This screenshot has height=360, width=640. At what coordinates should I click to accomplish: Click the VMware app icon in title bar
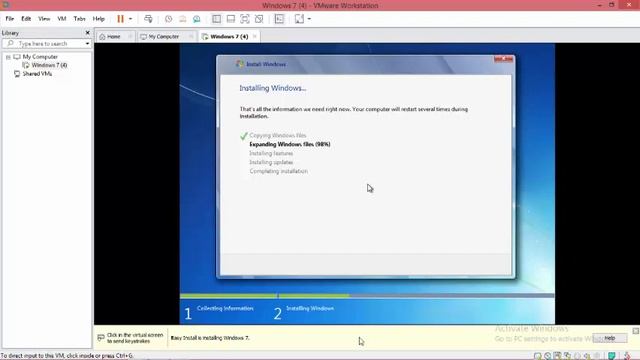pyautogui.click(x=6, y=5)
